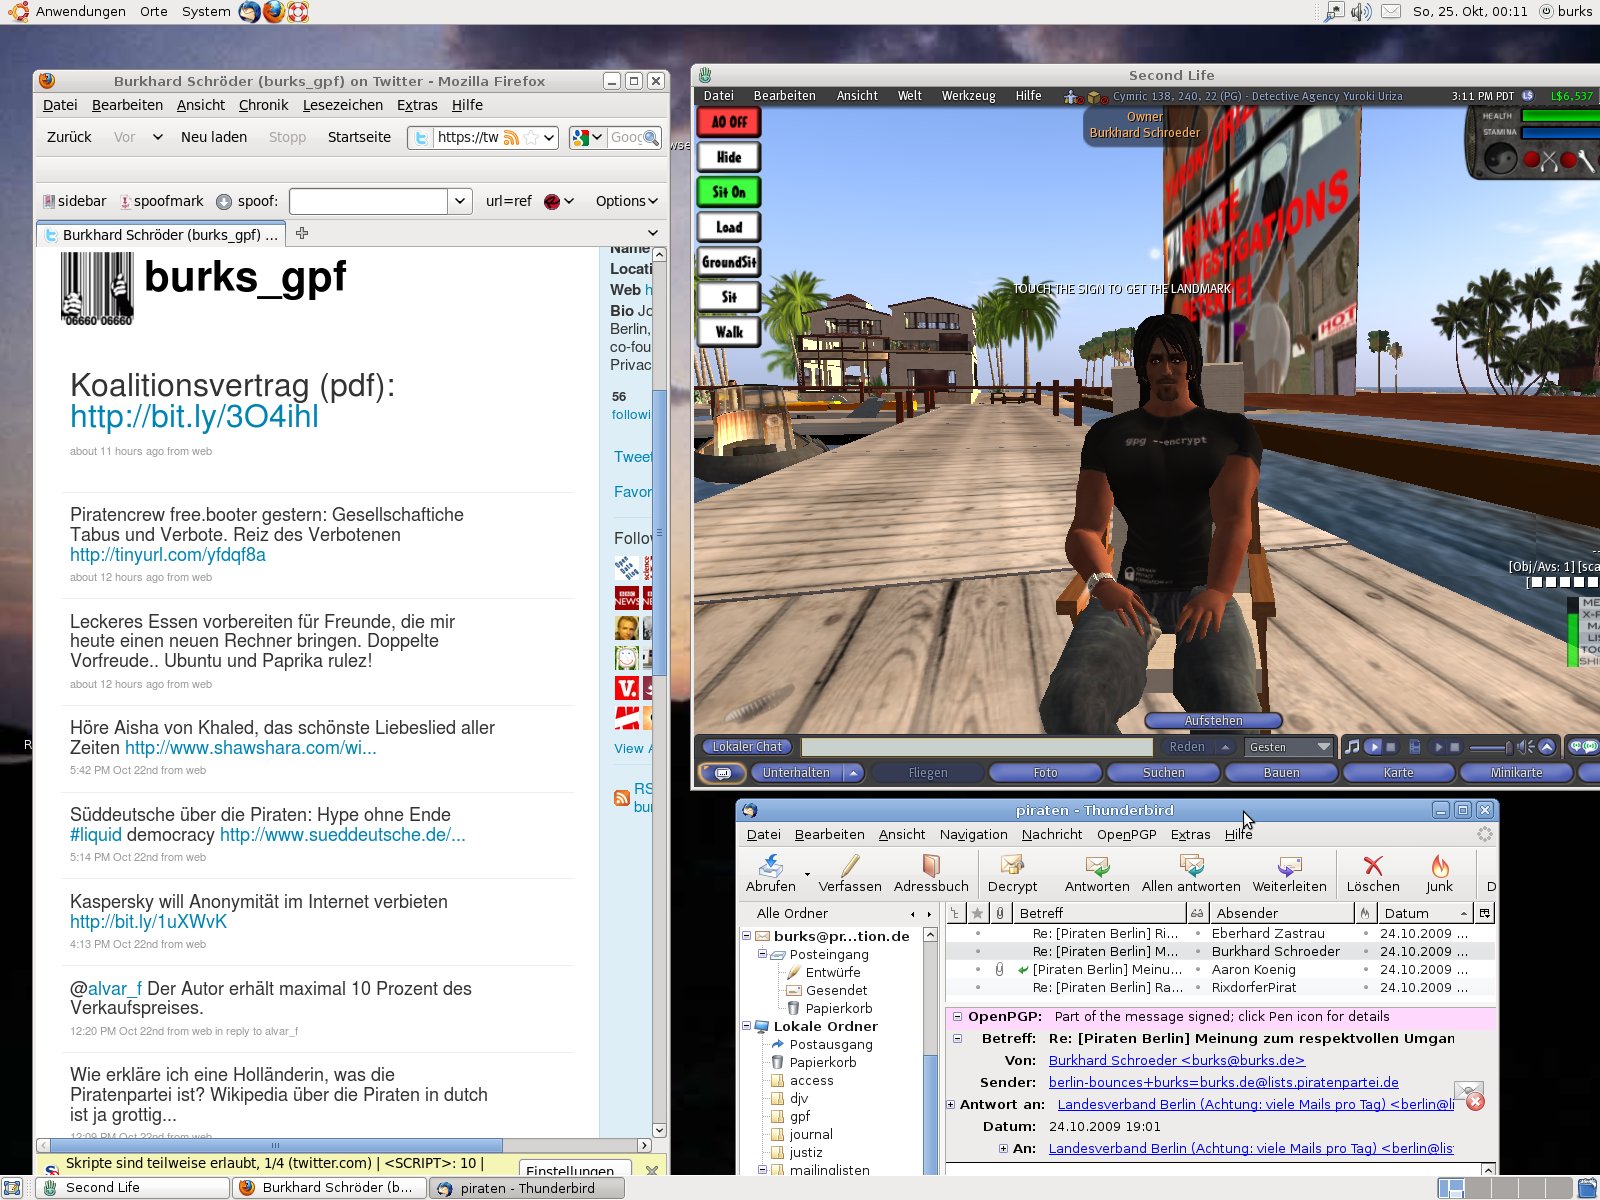The width and height of the screenshot is (1600, 1200).
Task: Open Gesten dropdown in Second Life
Action: pyautogui.click(x=1289, y=747)
